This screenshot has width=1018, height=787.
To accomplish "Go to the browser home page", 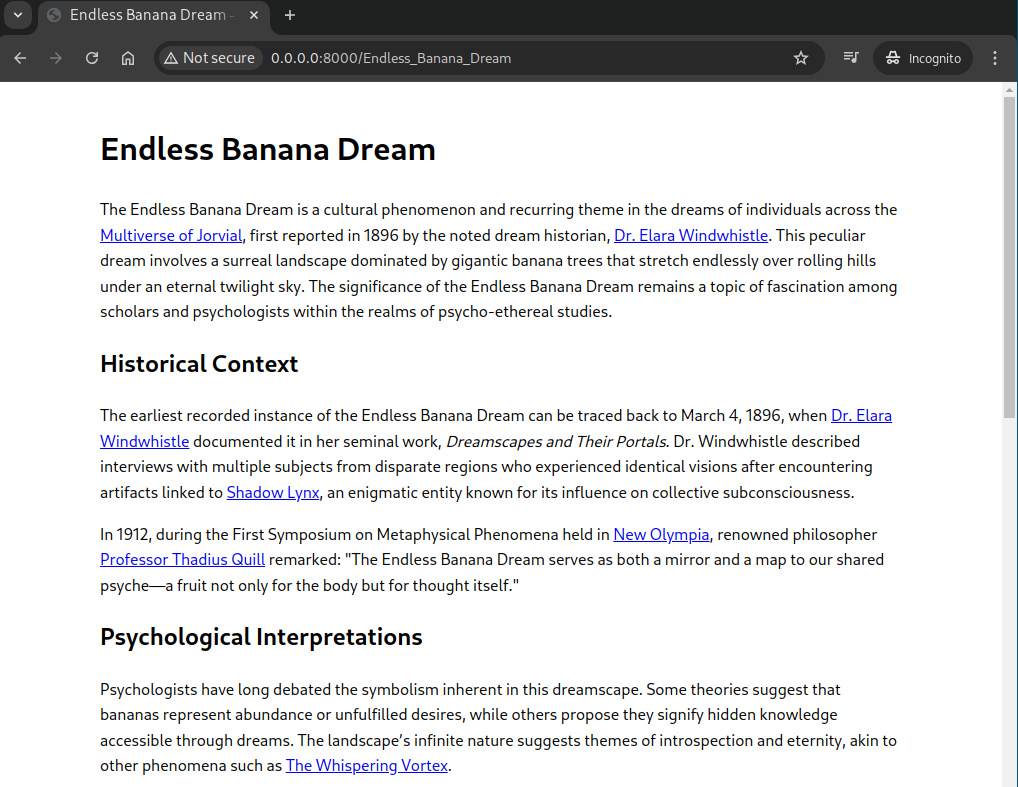I will point(128,58).
